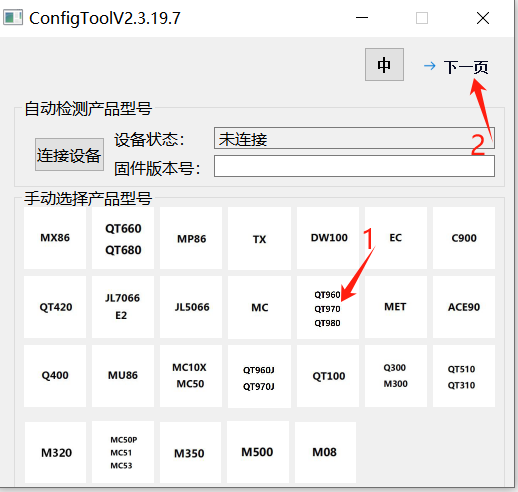Choose the QT660 QT680 model tile
518x492 pixels.
coord(123,238)
